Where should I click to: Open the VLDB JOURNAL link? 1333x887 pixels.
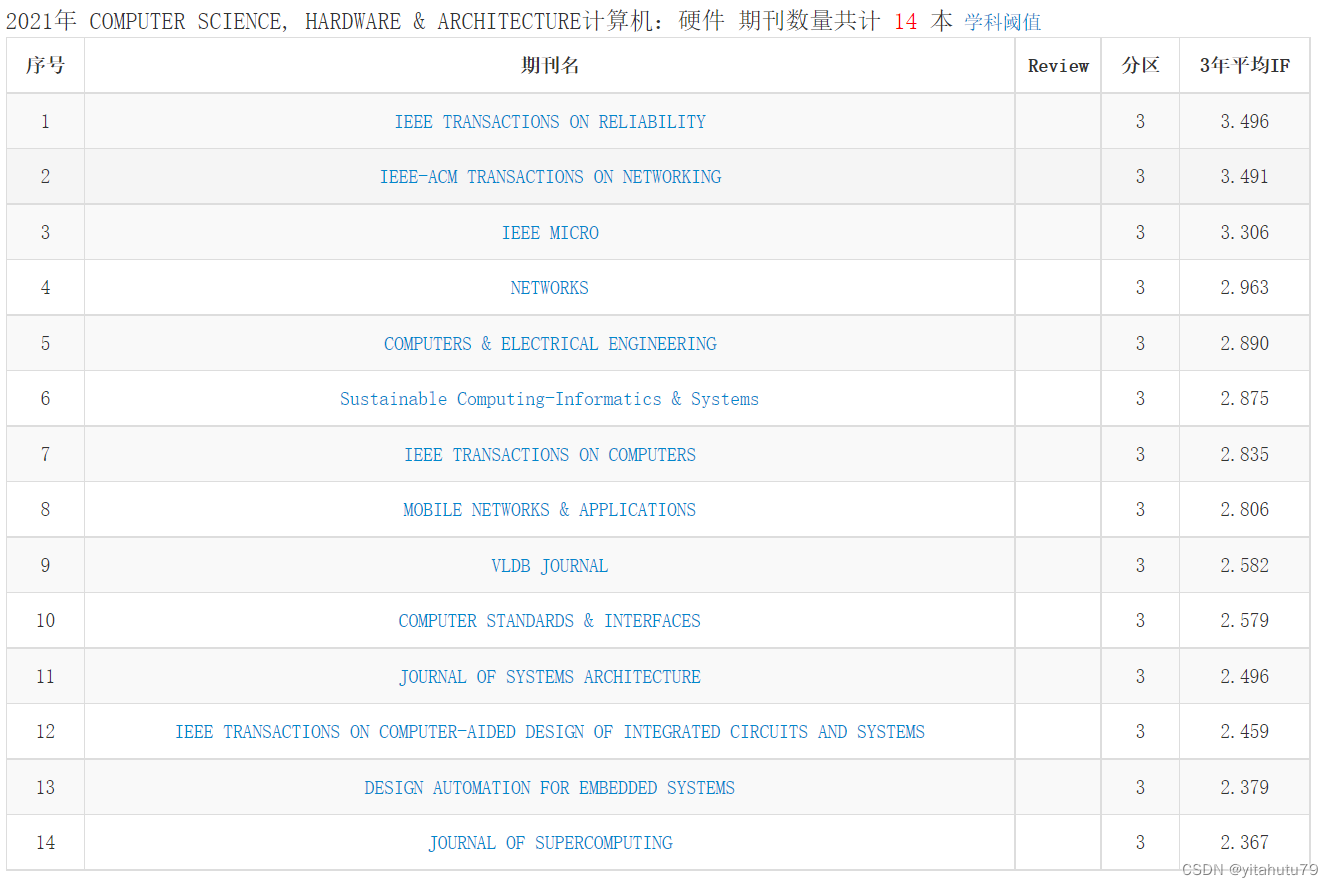pos(550,566)
